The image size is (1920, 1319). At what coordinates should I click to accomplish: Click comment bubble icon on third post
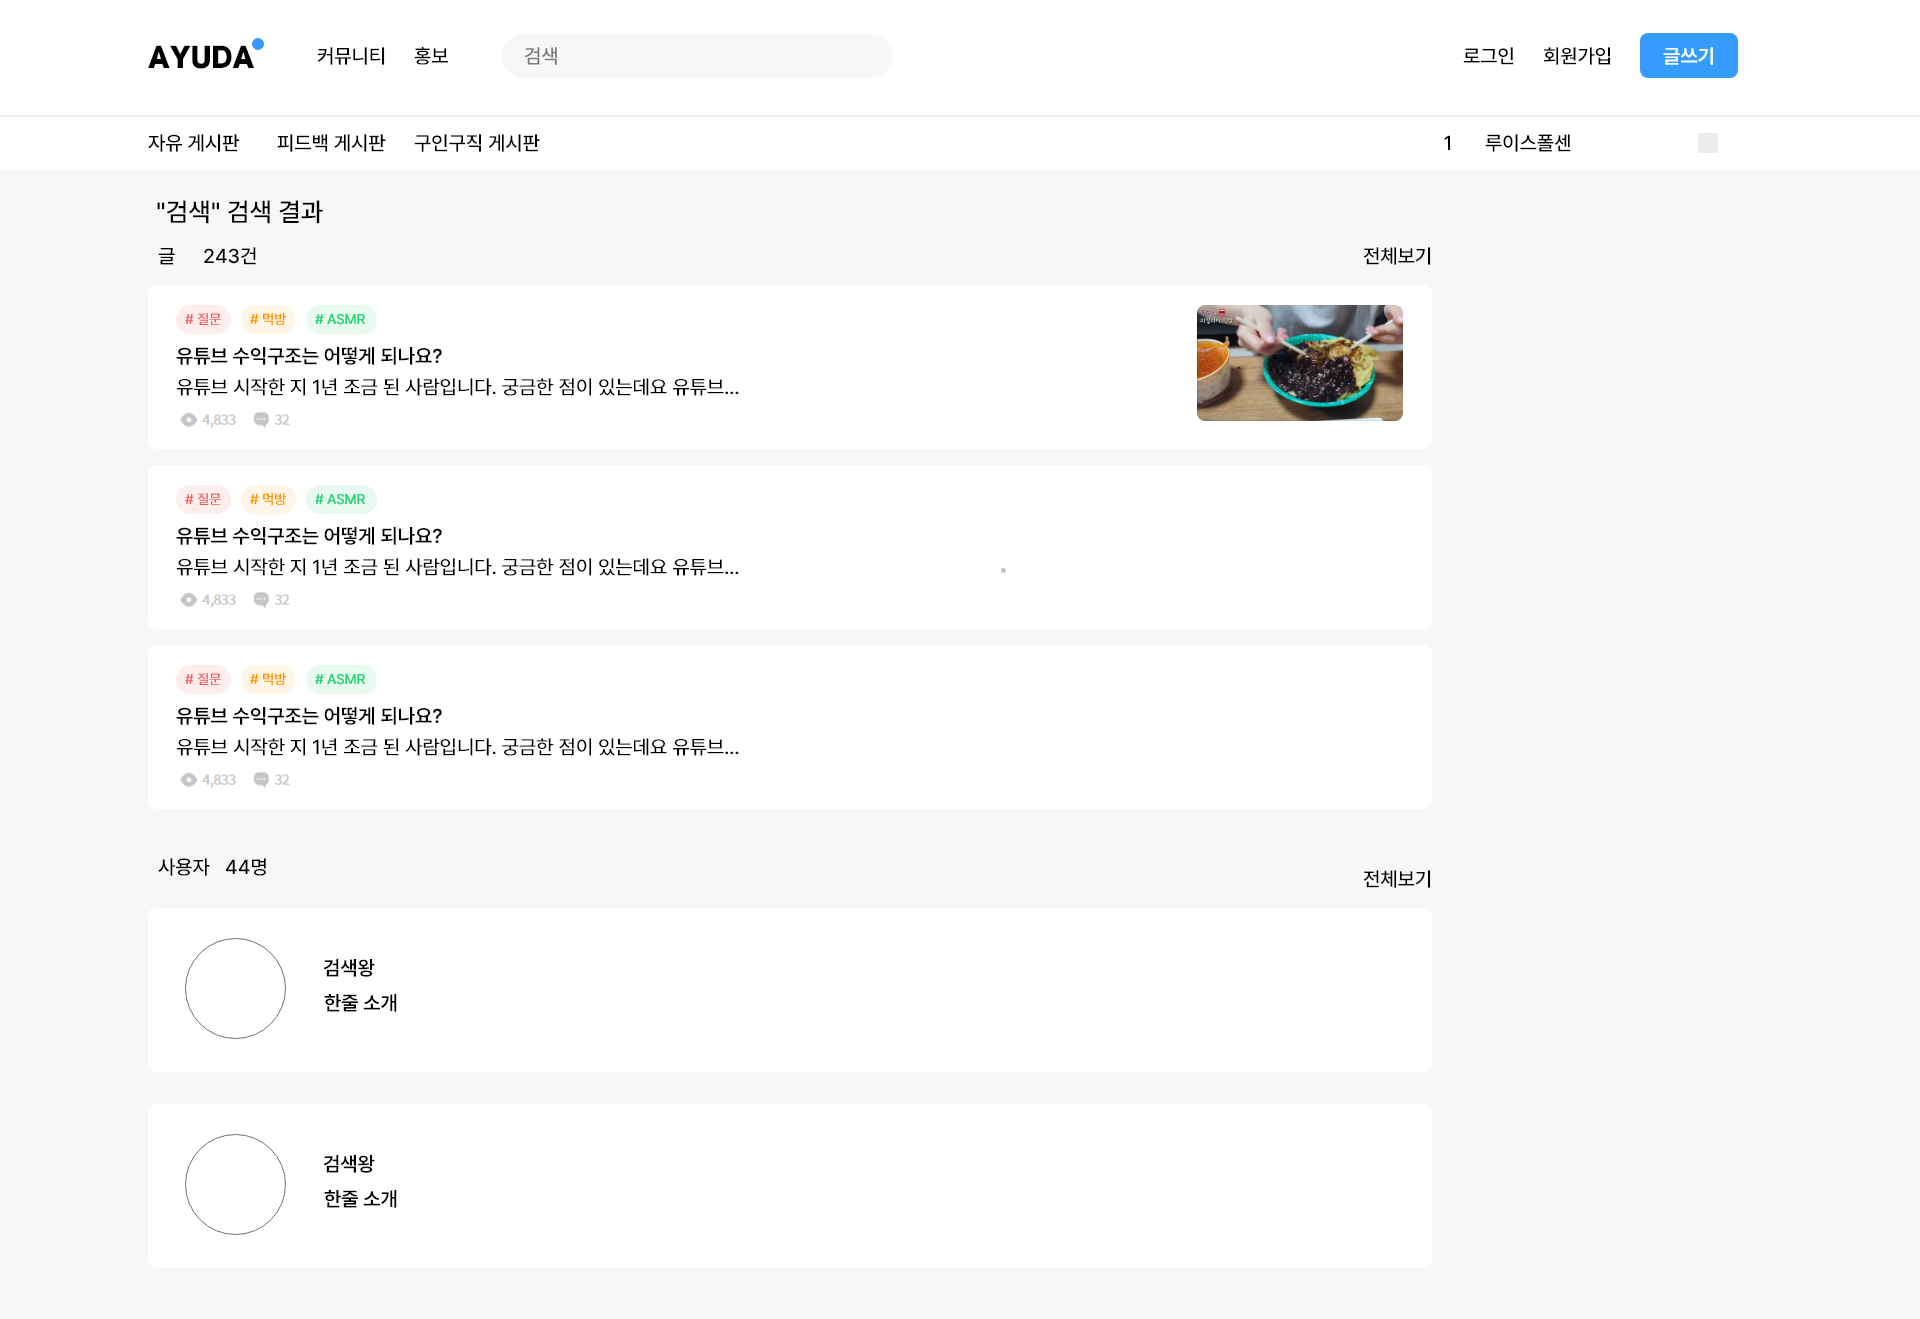pos(261,780)
